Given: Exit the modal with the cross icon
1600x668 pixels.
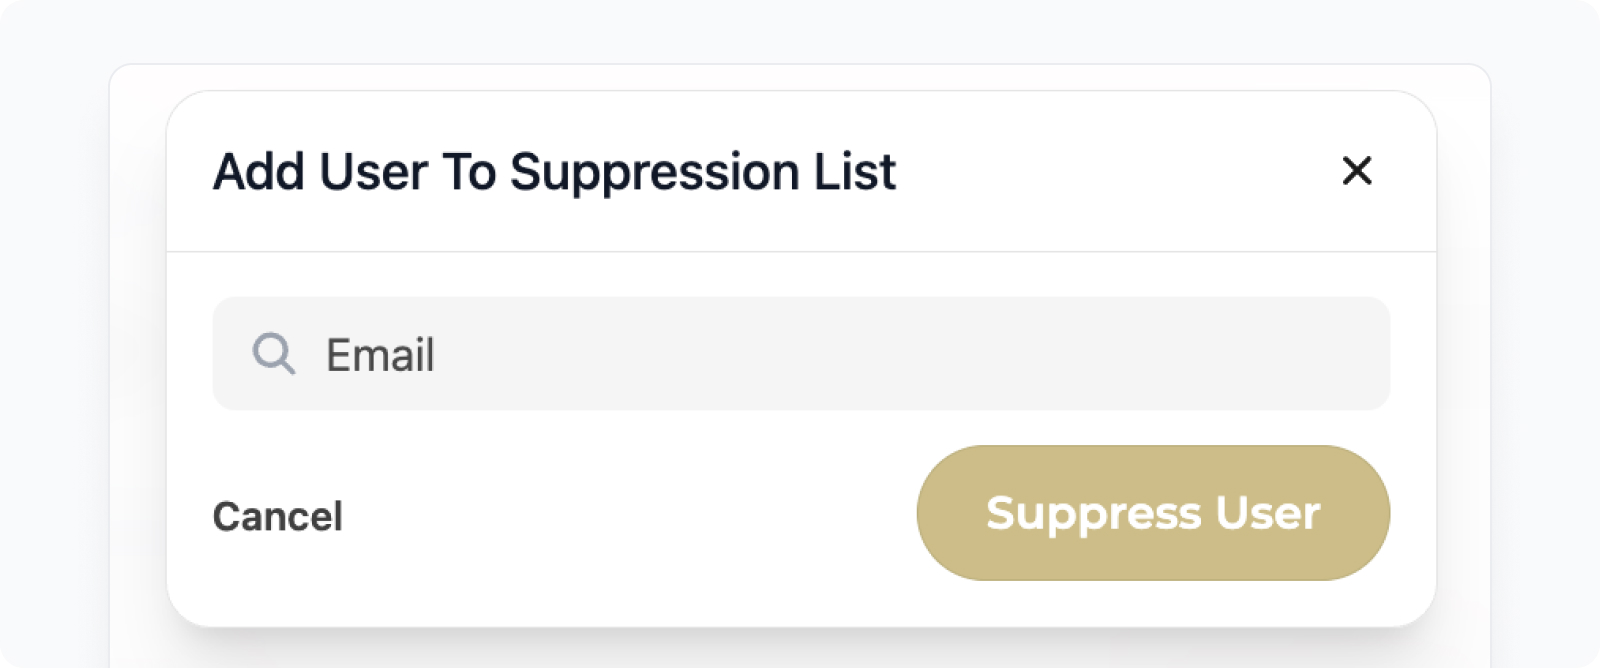Looking at the screenshot, I should [1357, 171].
